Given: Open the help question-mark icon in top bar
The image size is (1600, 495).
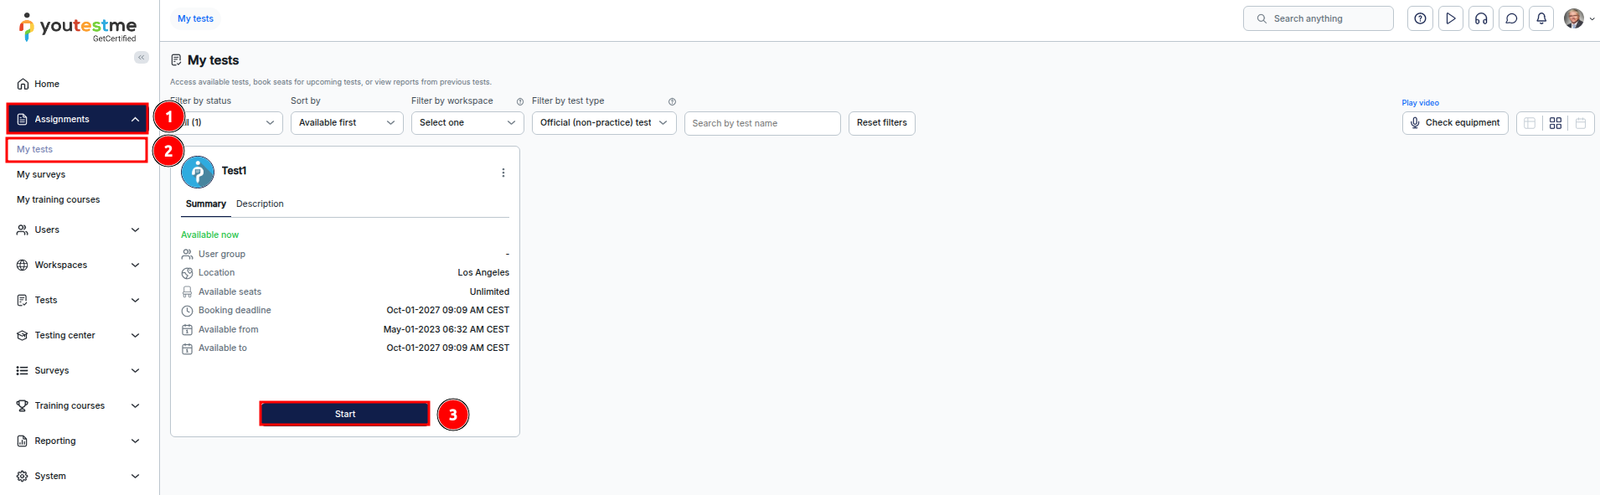Looking at the screenshot, I should (x=1420, y=18).
